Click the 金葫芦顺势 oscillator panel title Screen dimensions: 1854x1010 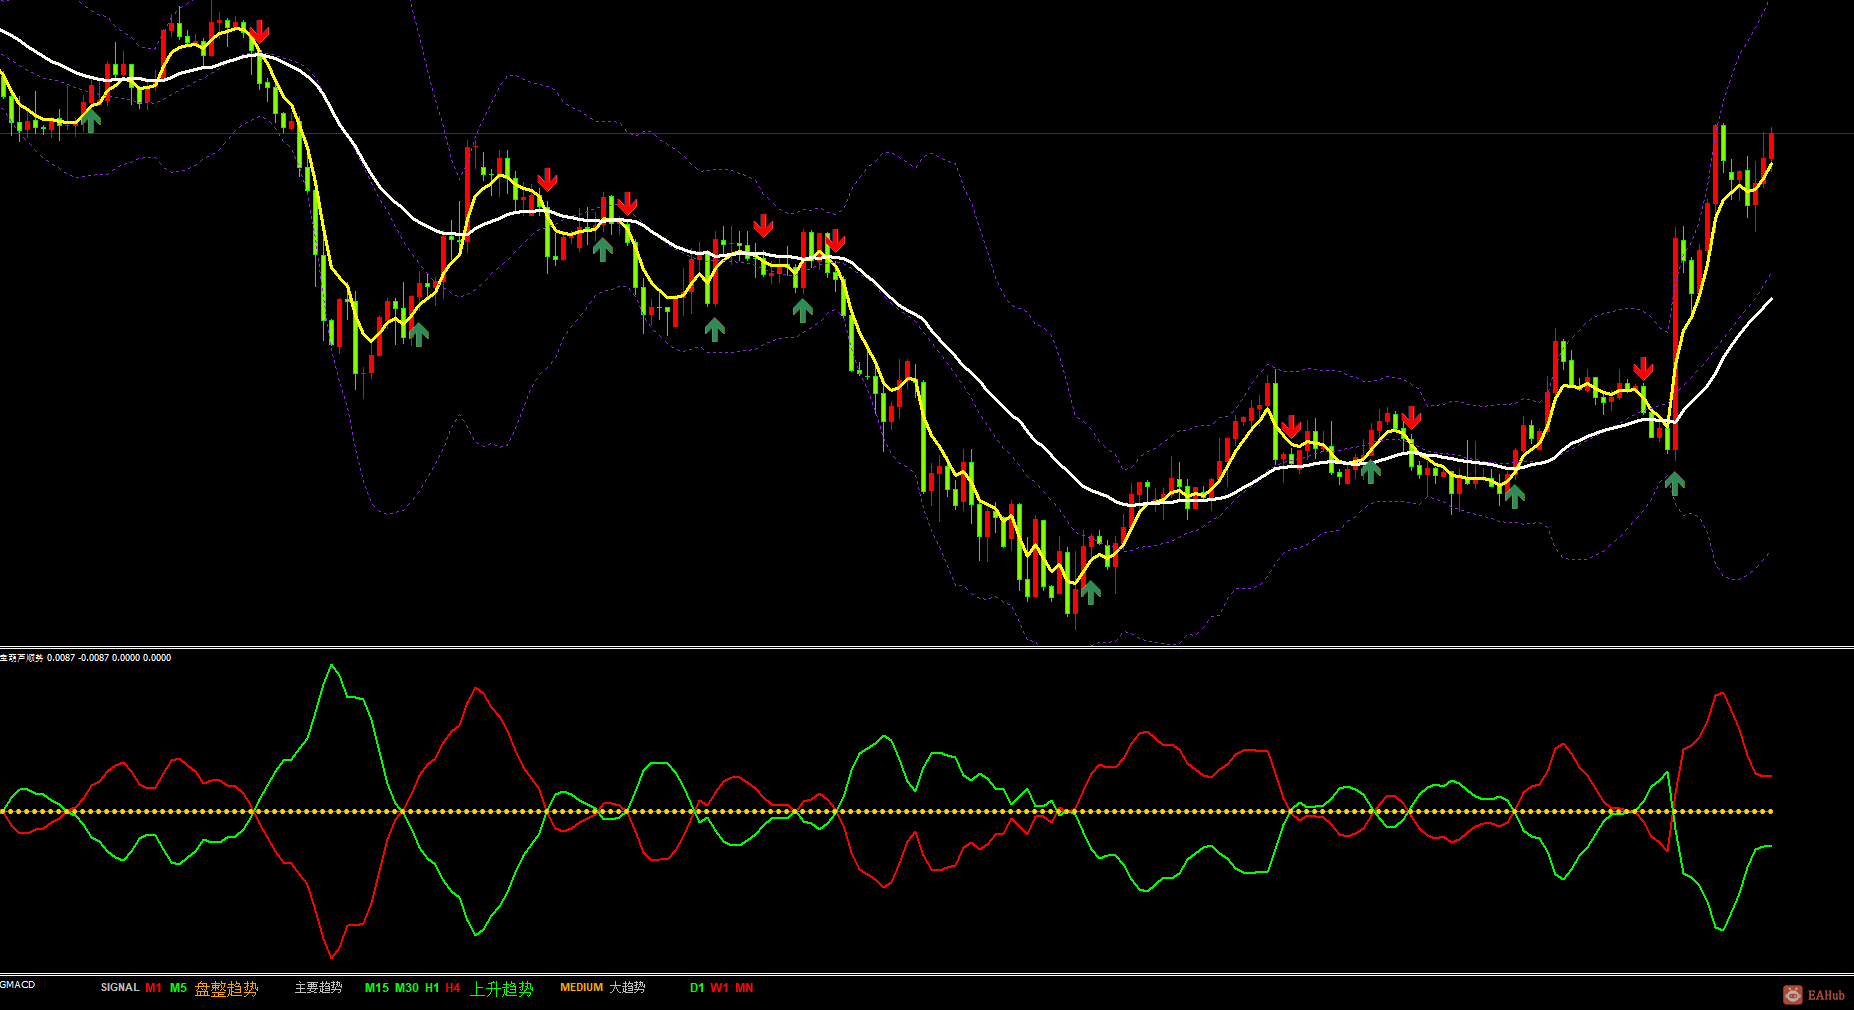tap(22, 658)
